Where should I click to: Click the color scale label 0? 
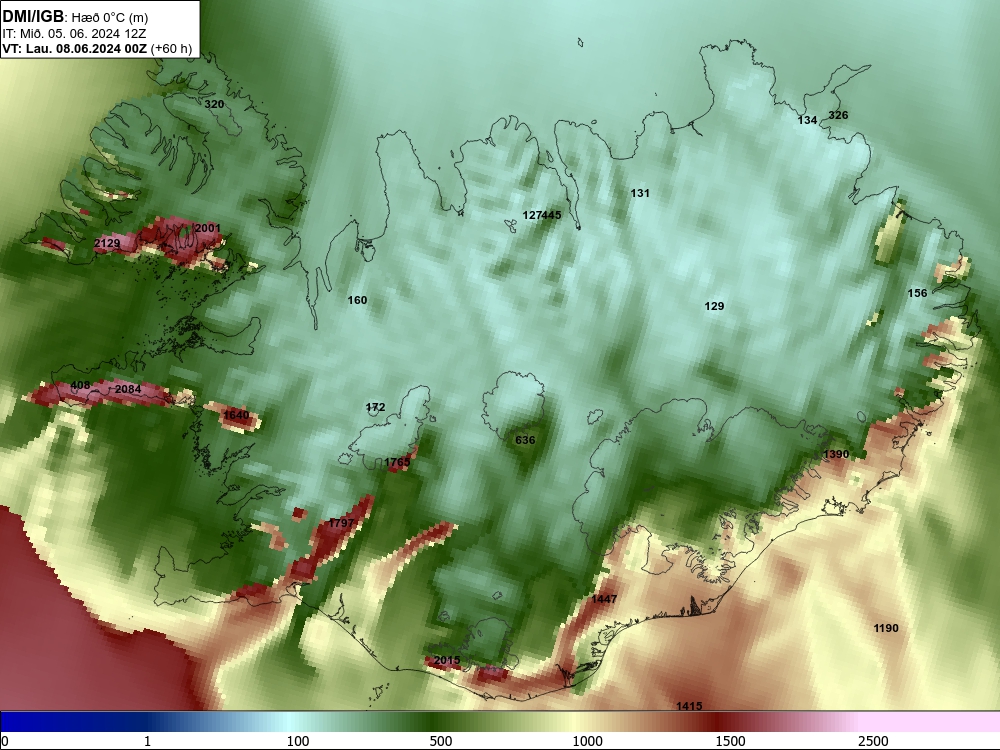(5, 741)
